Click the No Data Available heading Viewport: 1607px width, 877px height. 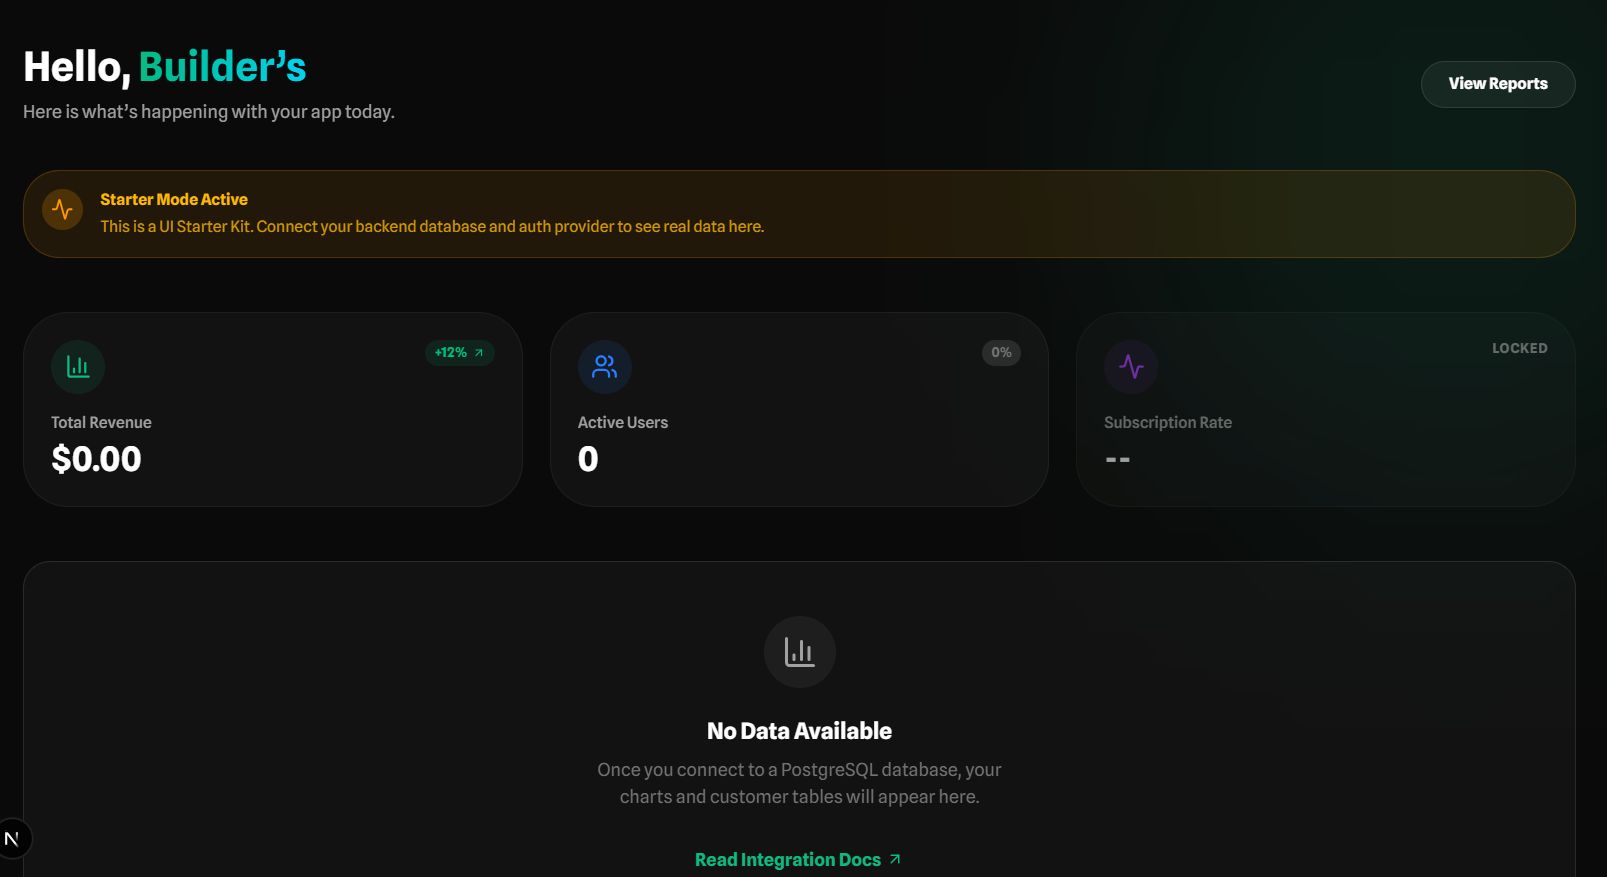[799, 731]
